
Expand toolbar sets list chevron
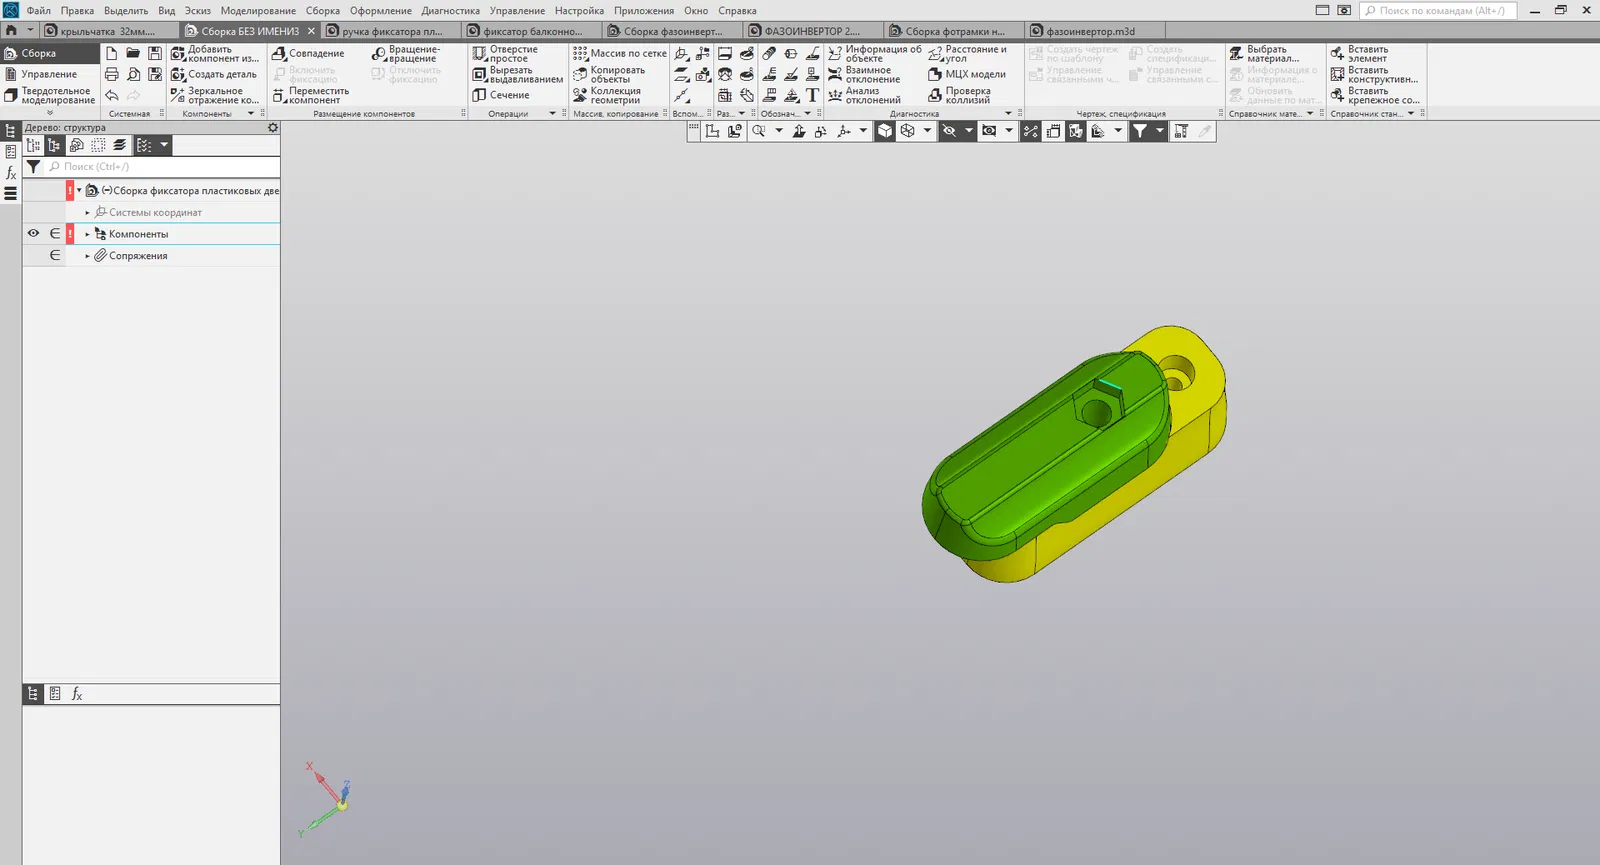tap(50, 113)
